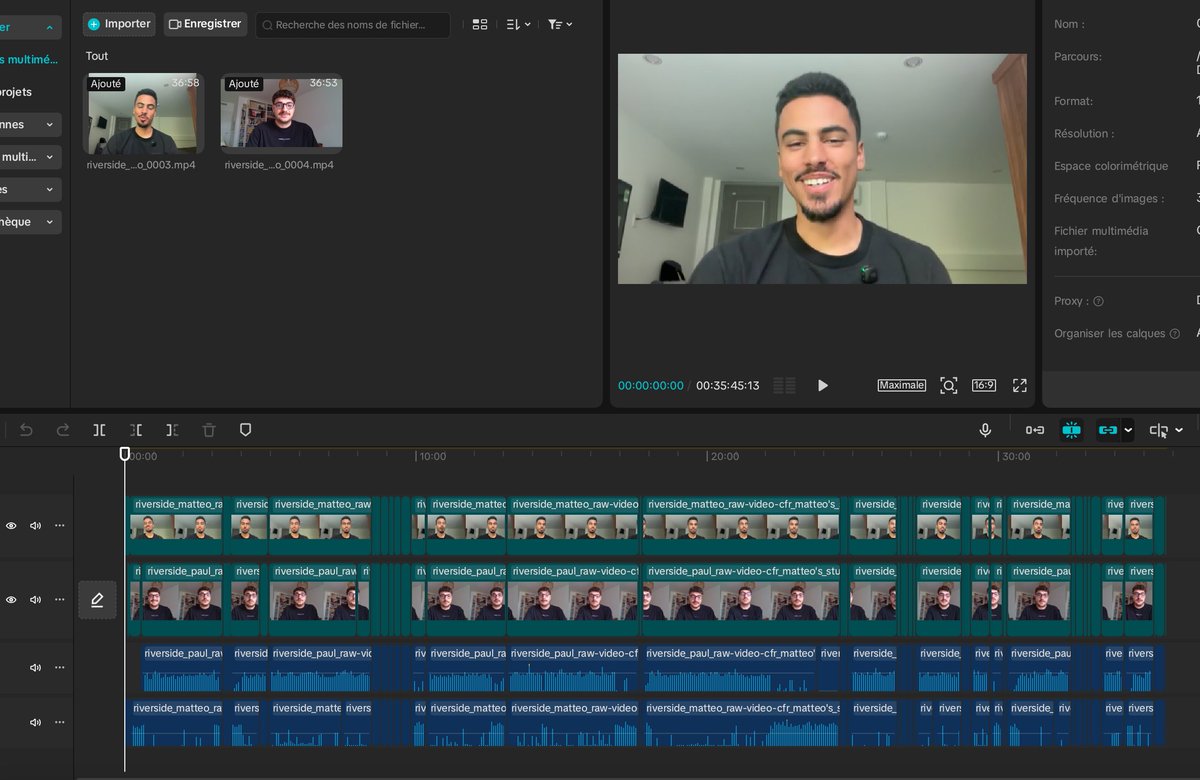Expand the 'es' sidebar section

point(30,189)
